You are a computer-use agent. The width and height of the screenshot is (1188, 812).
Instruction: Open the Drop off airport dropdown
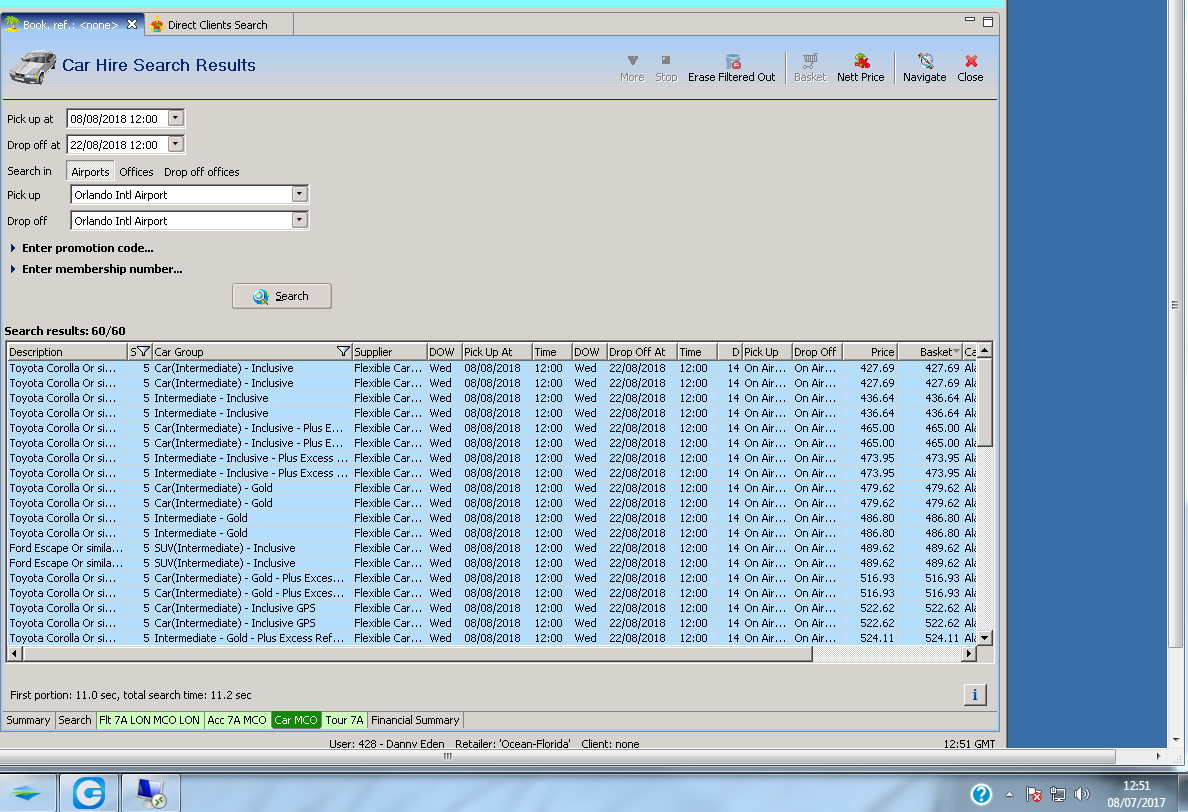[299, 220]
